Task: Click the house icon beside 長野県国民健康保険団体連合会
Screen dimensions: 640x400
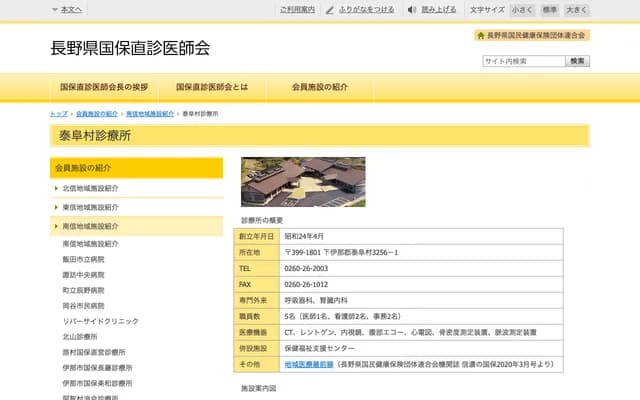Action: [480, 35]
